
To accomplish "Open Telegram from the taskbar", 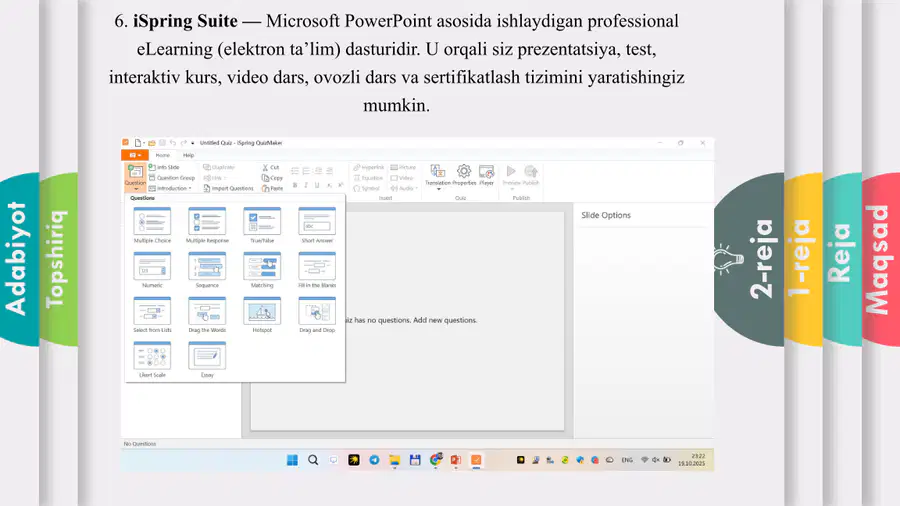I will pos(374,460).
